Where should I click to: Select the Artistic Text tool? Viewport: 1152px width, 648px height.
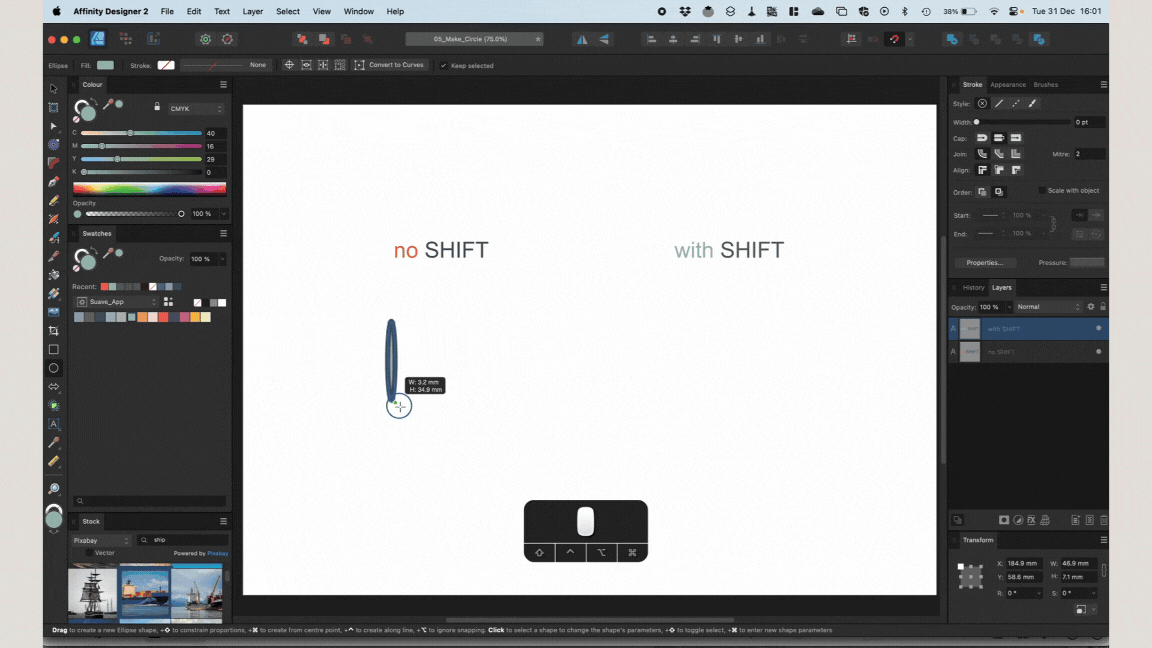[x=54, y=424]
